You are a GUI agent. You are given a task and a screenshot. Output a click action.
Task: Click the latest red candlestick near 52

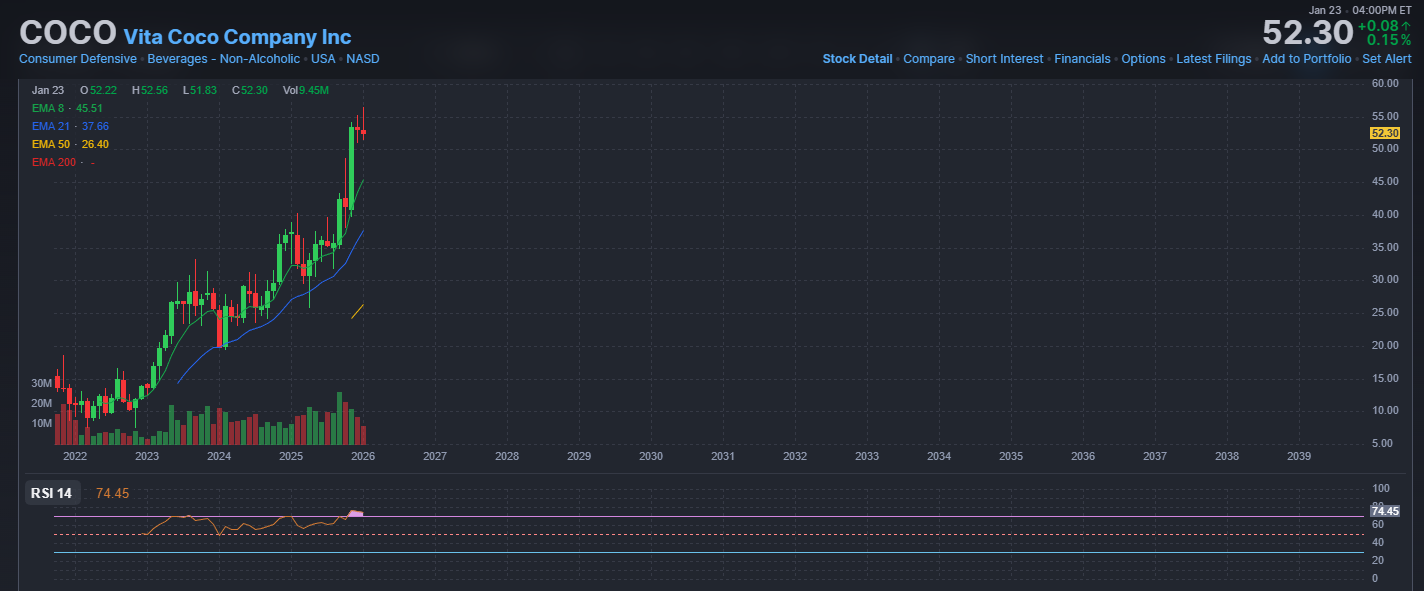(363, 132)
